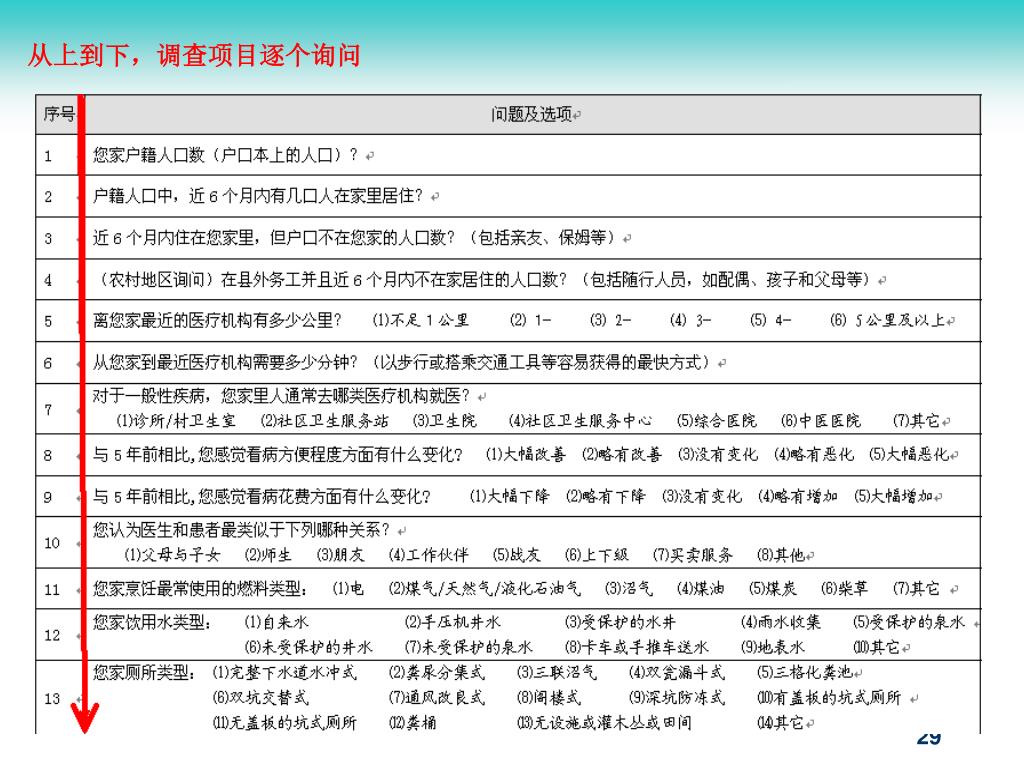This screenshot has width=1024, height=768.
Task: Select option '(8)卡车或手推车送水'
Action: click(x=636, y=647)
